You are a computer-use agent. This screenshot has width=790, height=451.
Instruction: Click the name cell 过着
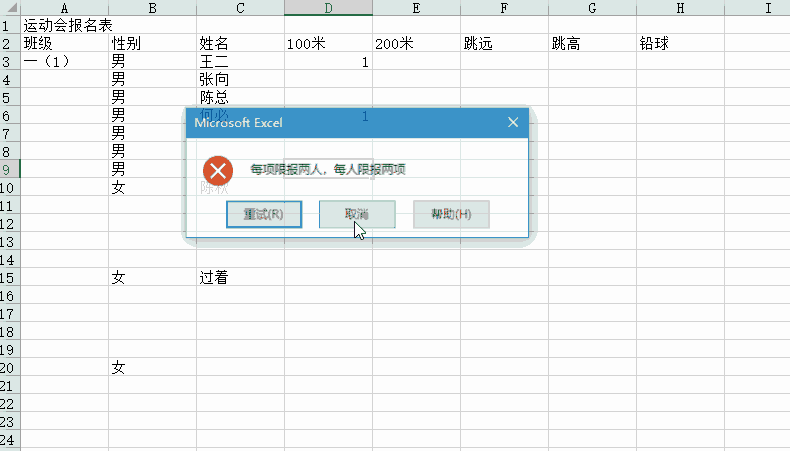240,277
